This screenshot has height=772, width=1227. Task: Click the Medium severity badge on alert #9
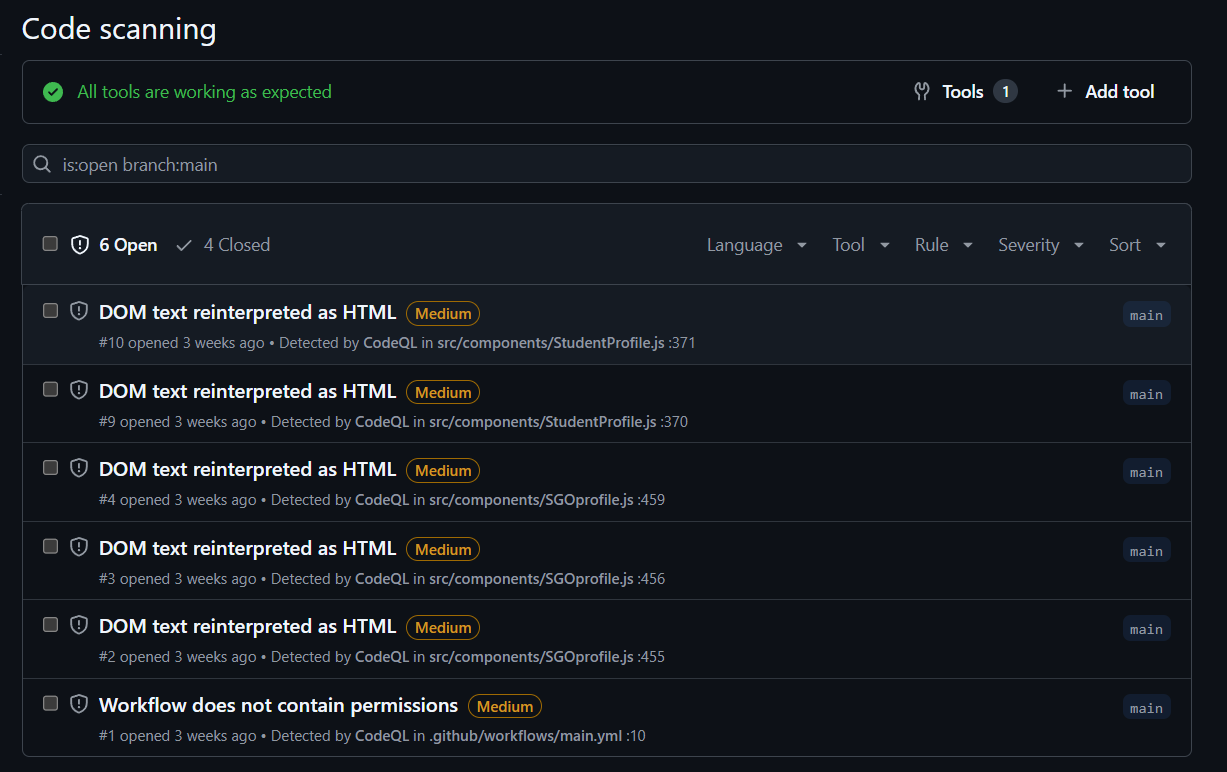[443, 392]
